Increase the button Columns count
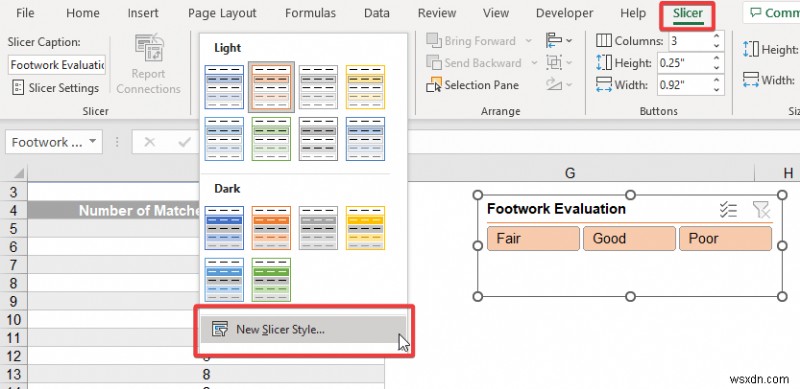This screenshot has width=800, height=389. click(x=716, y=36)
